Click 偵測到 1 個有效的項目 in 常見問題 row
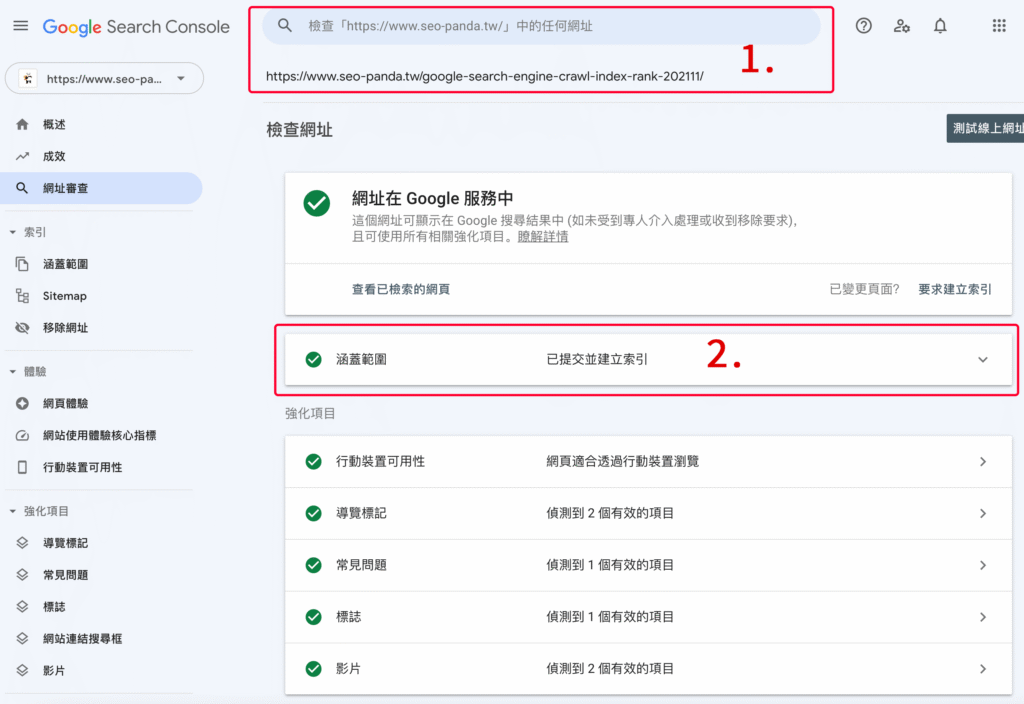1024x704 pixels. coord(610,565)
